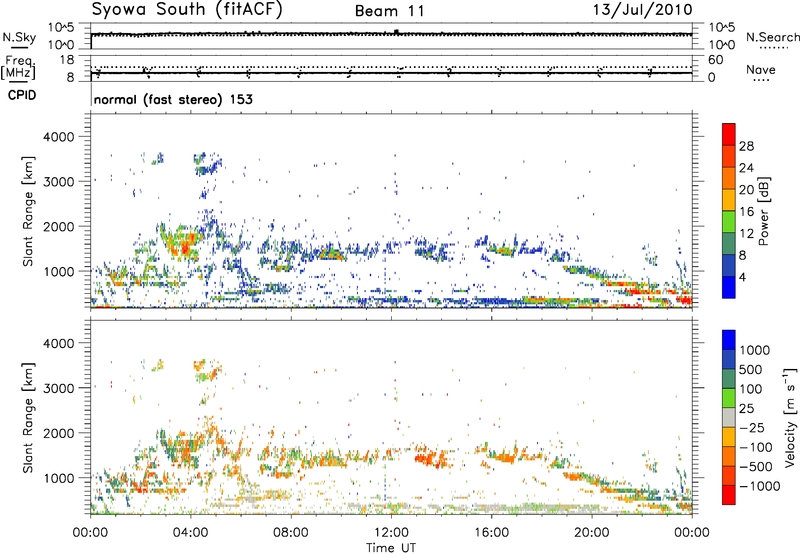Click the 'Nave' legend label
Image resolution: width=800 pixels, height=554 pixels.
pyautogui.click(x=761, y=69)
